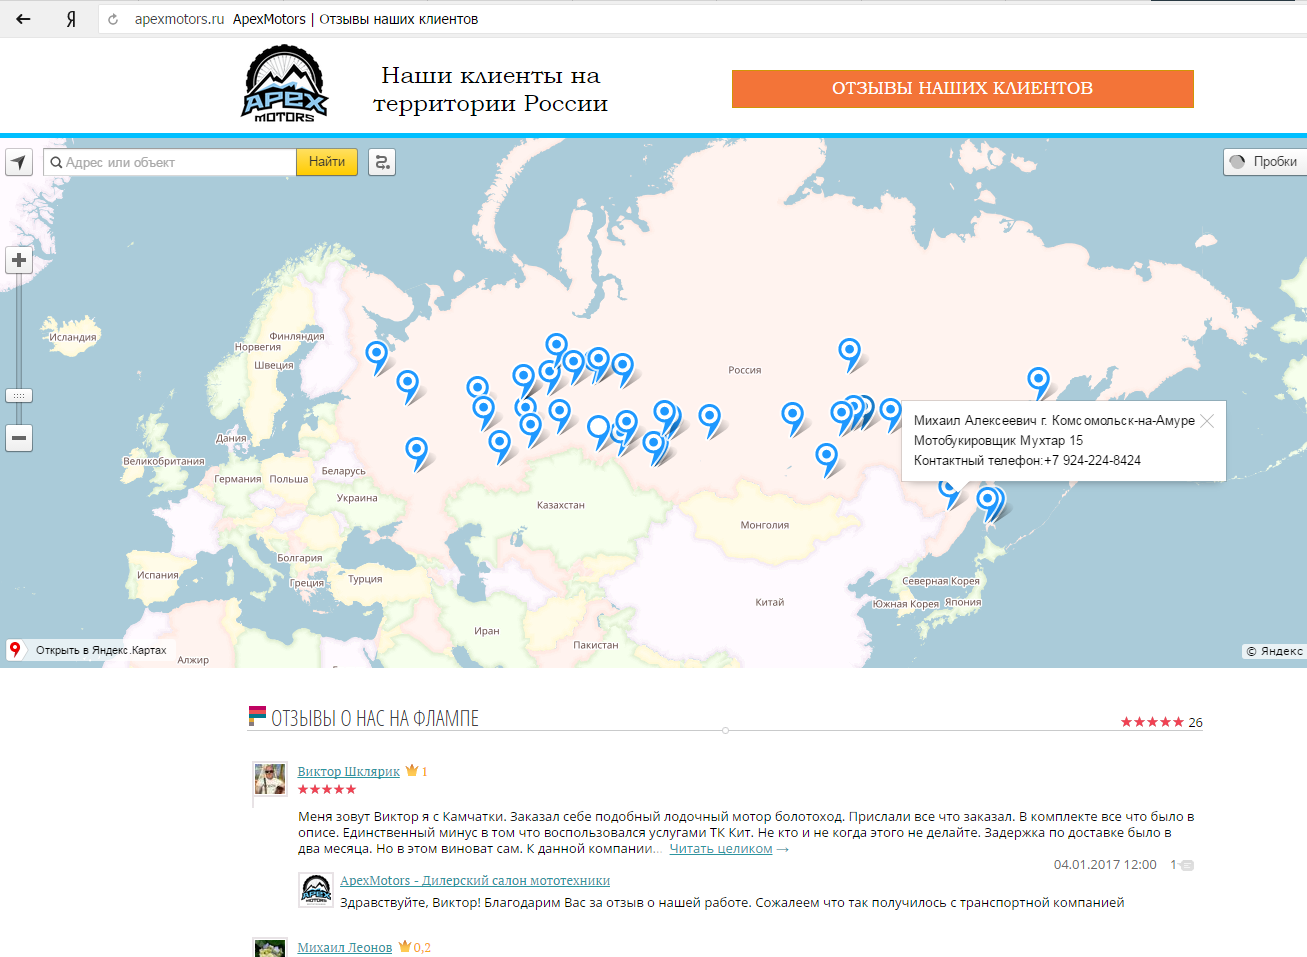Screen dimensions: 1307x957
Task: Open ApexMotors - Дилерский салон мототехники link
Action: [x=474, y=881]
